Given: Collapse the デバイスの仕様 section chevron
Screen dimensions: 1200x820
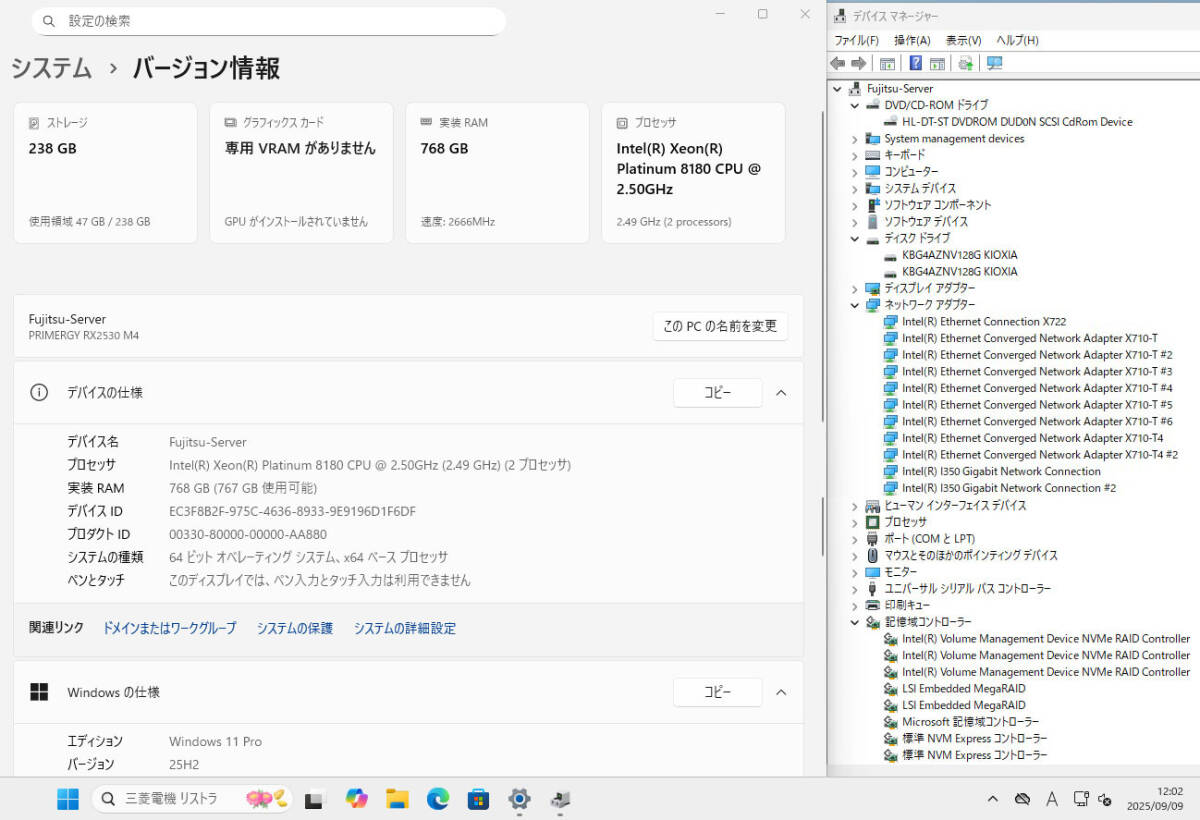Looking at the screenshot, I should click(782, 392).
